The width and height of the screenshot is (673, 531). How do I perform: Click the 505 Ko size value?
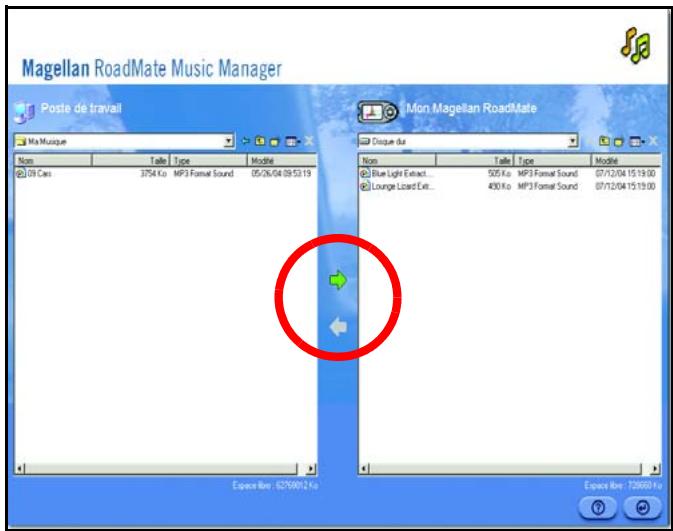click(500, 173)
